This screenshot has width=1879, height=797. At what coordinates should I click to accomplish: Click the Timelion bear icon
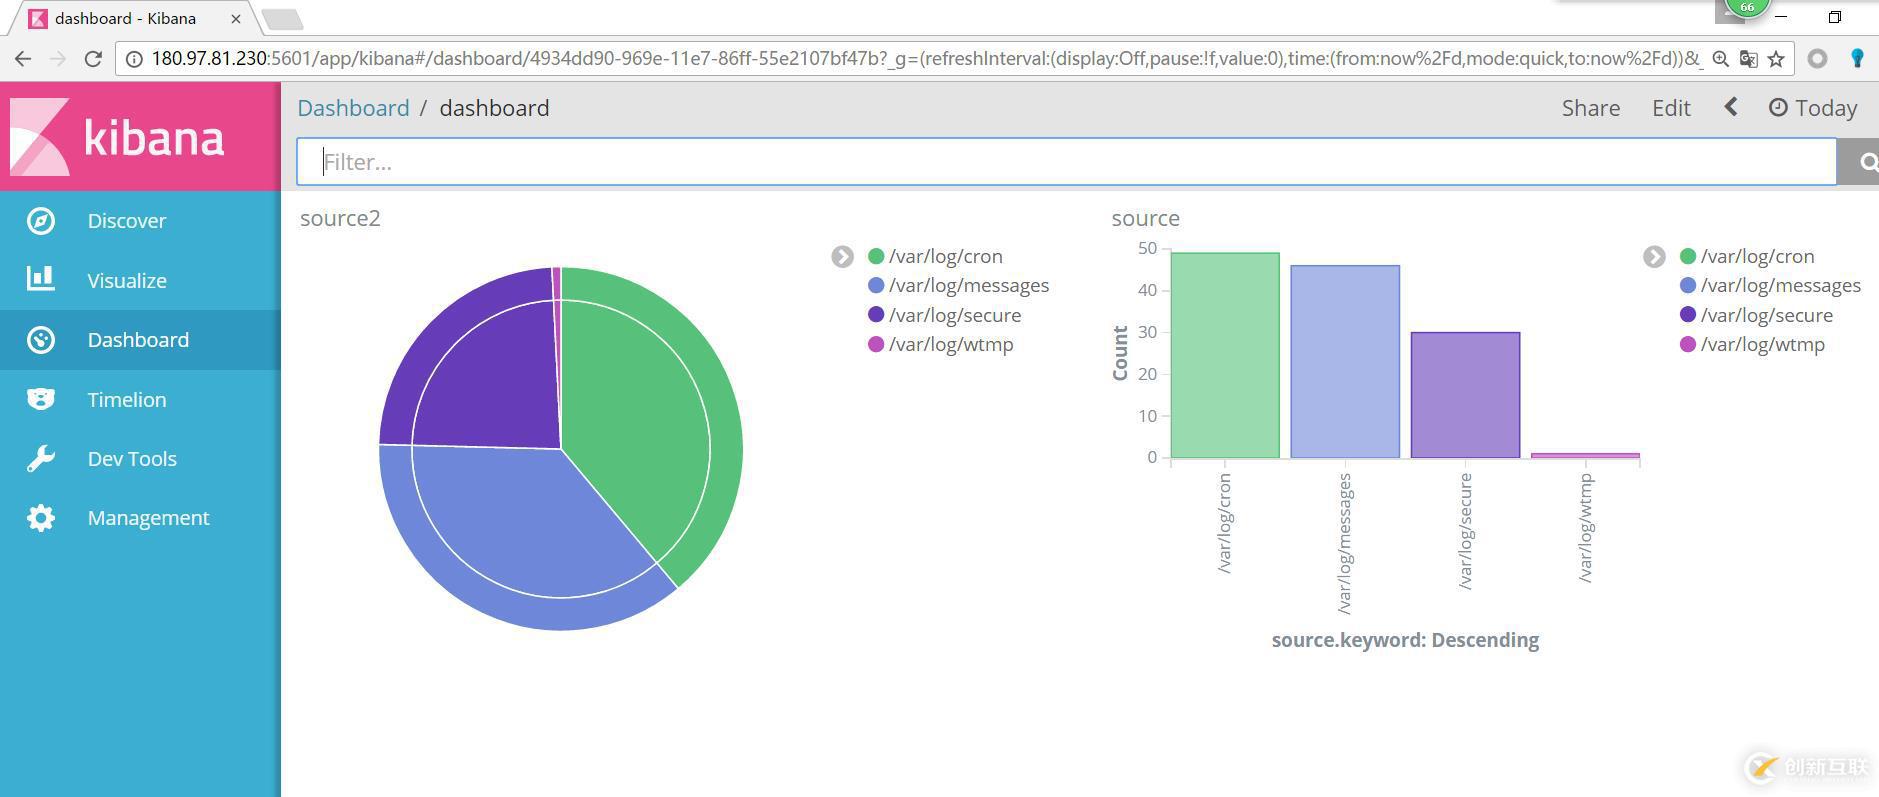point(41,399)
